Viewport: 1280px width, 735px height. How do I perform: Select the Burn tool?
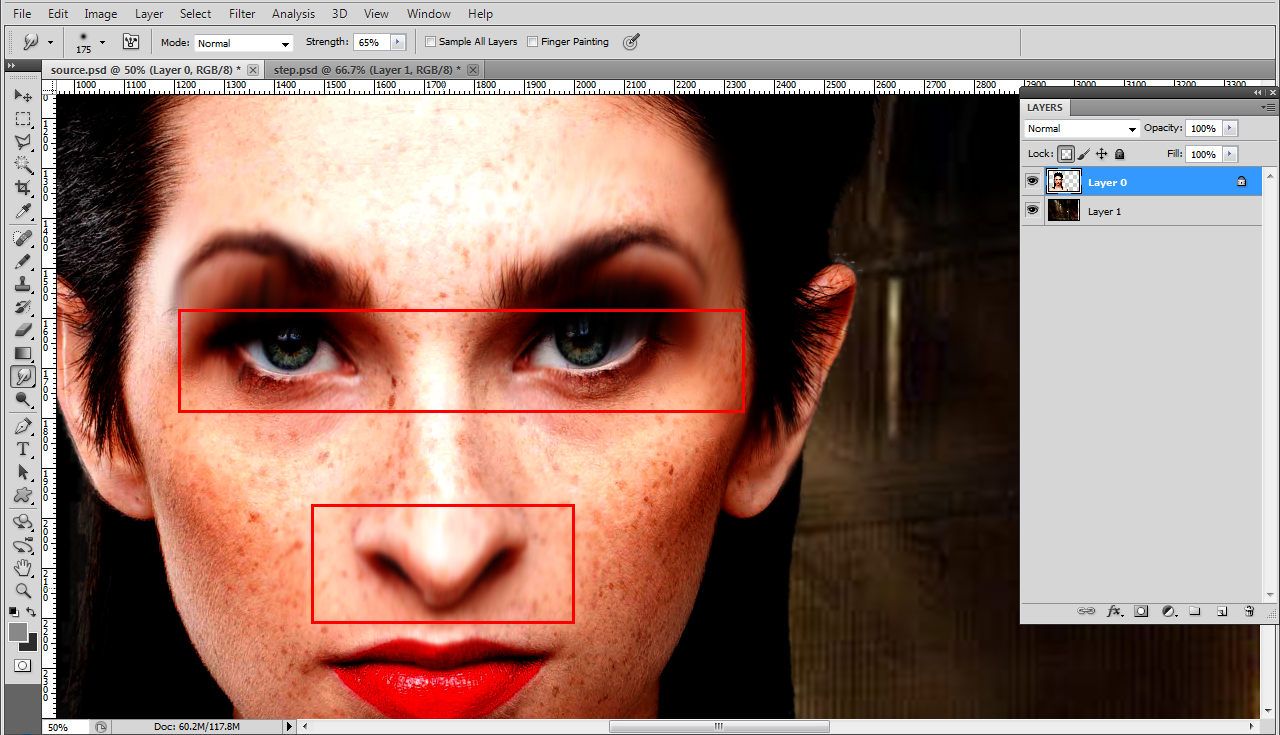23,400
